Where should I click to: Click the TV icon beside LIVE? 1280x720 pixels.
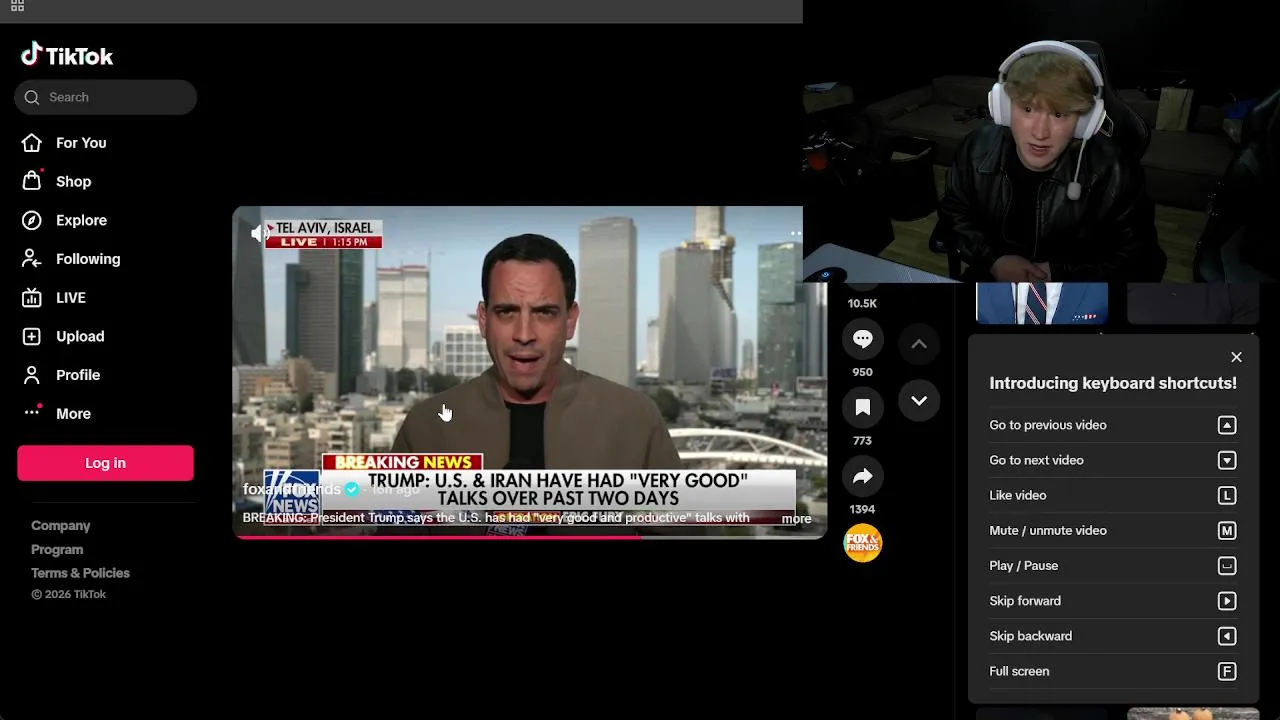32,298
